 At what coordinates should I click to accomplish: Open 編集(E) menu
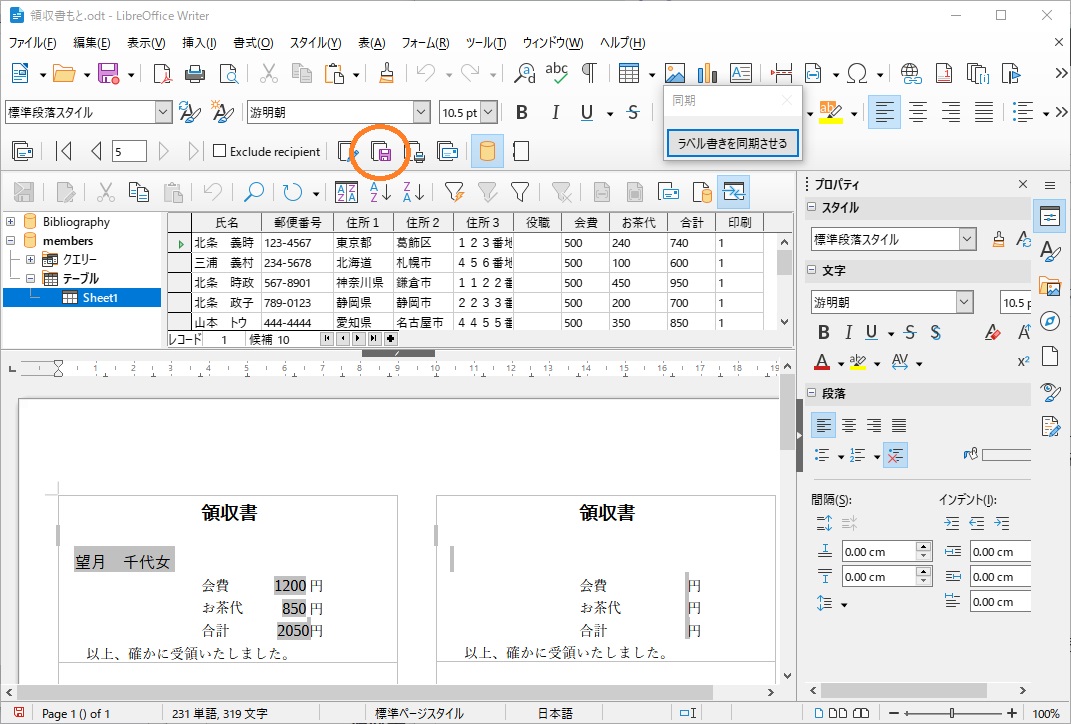[x=92, y=43]
